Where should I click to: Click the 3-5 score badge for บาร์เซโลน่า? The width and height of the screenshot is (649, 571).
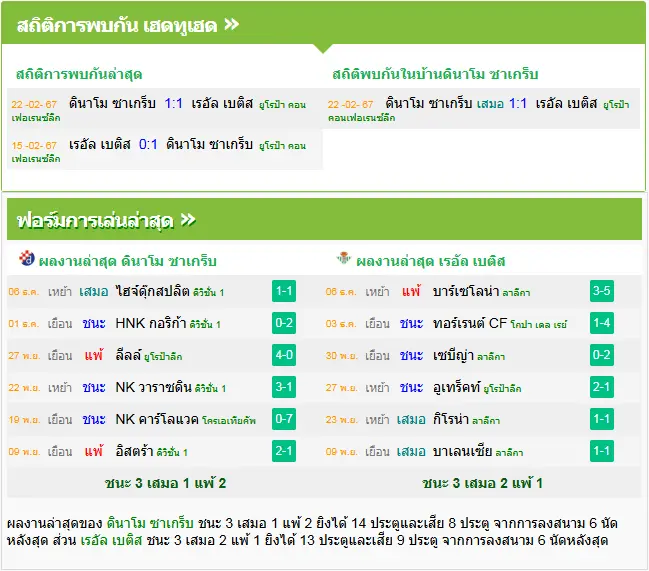[602, 291]
